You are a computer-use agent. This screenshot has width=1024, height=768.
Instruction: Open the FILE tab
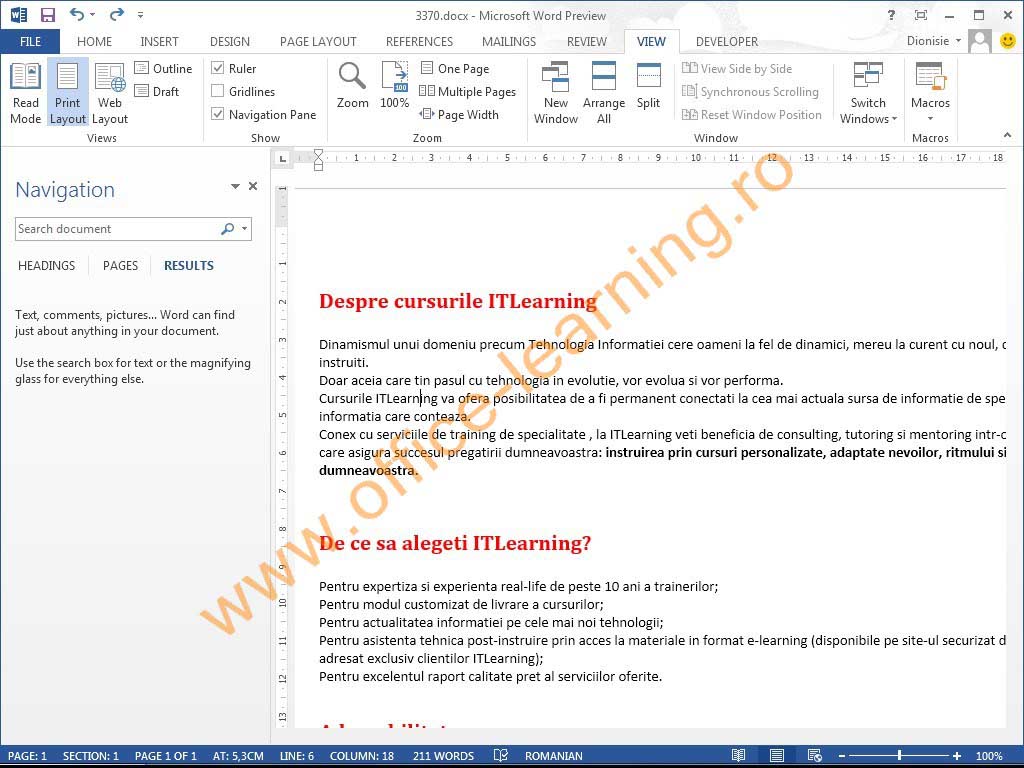pyautogui.click(x=30, y=41)
